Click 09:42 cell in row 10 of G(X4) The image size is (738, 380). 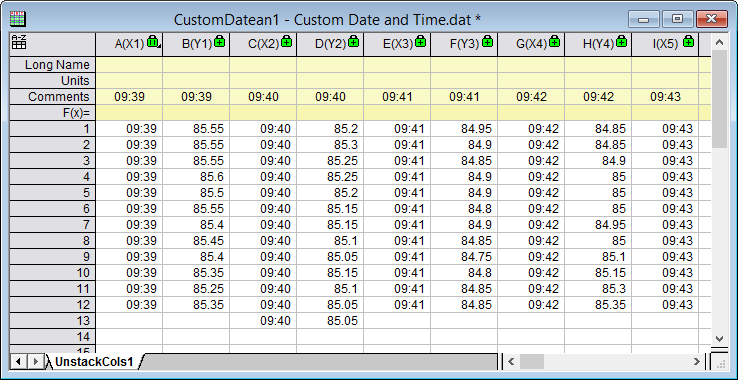tap(531, 273)
